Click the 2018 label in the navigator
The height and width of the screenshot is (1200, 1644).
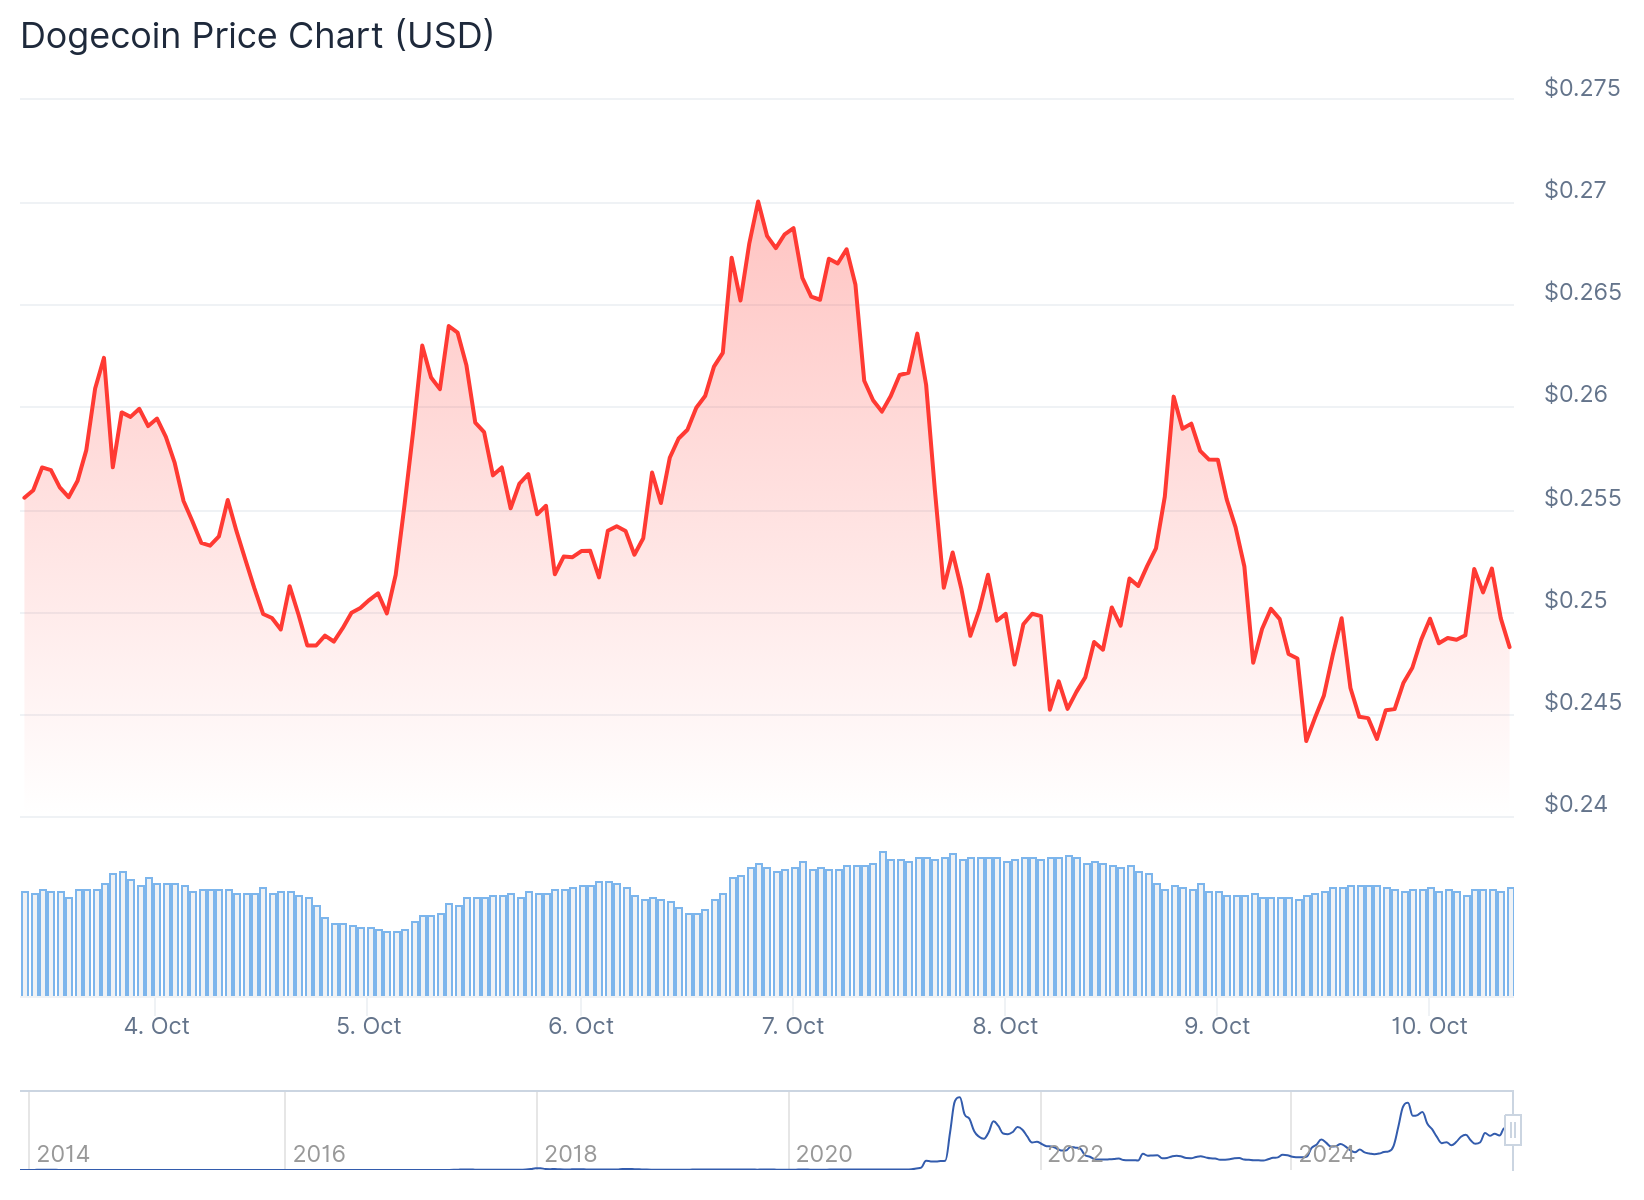[x=571, y=1154]
